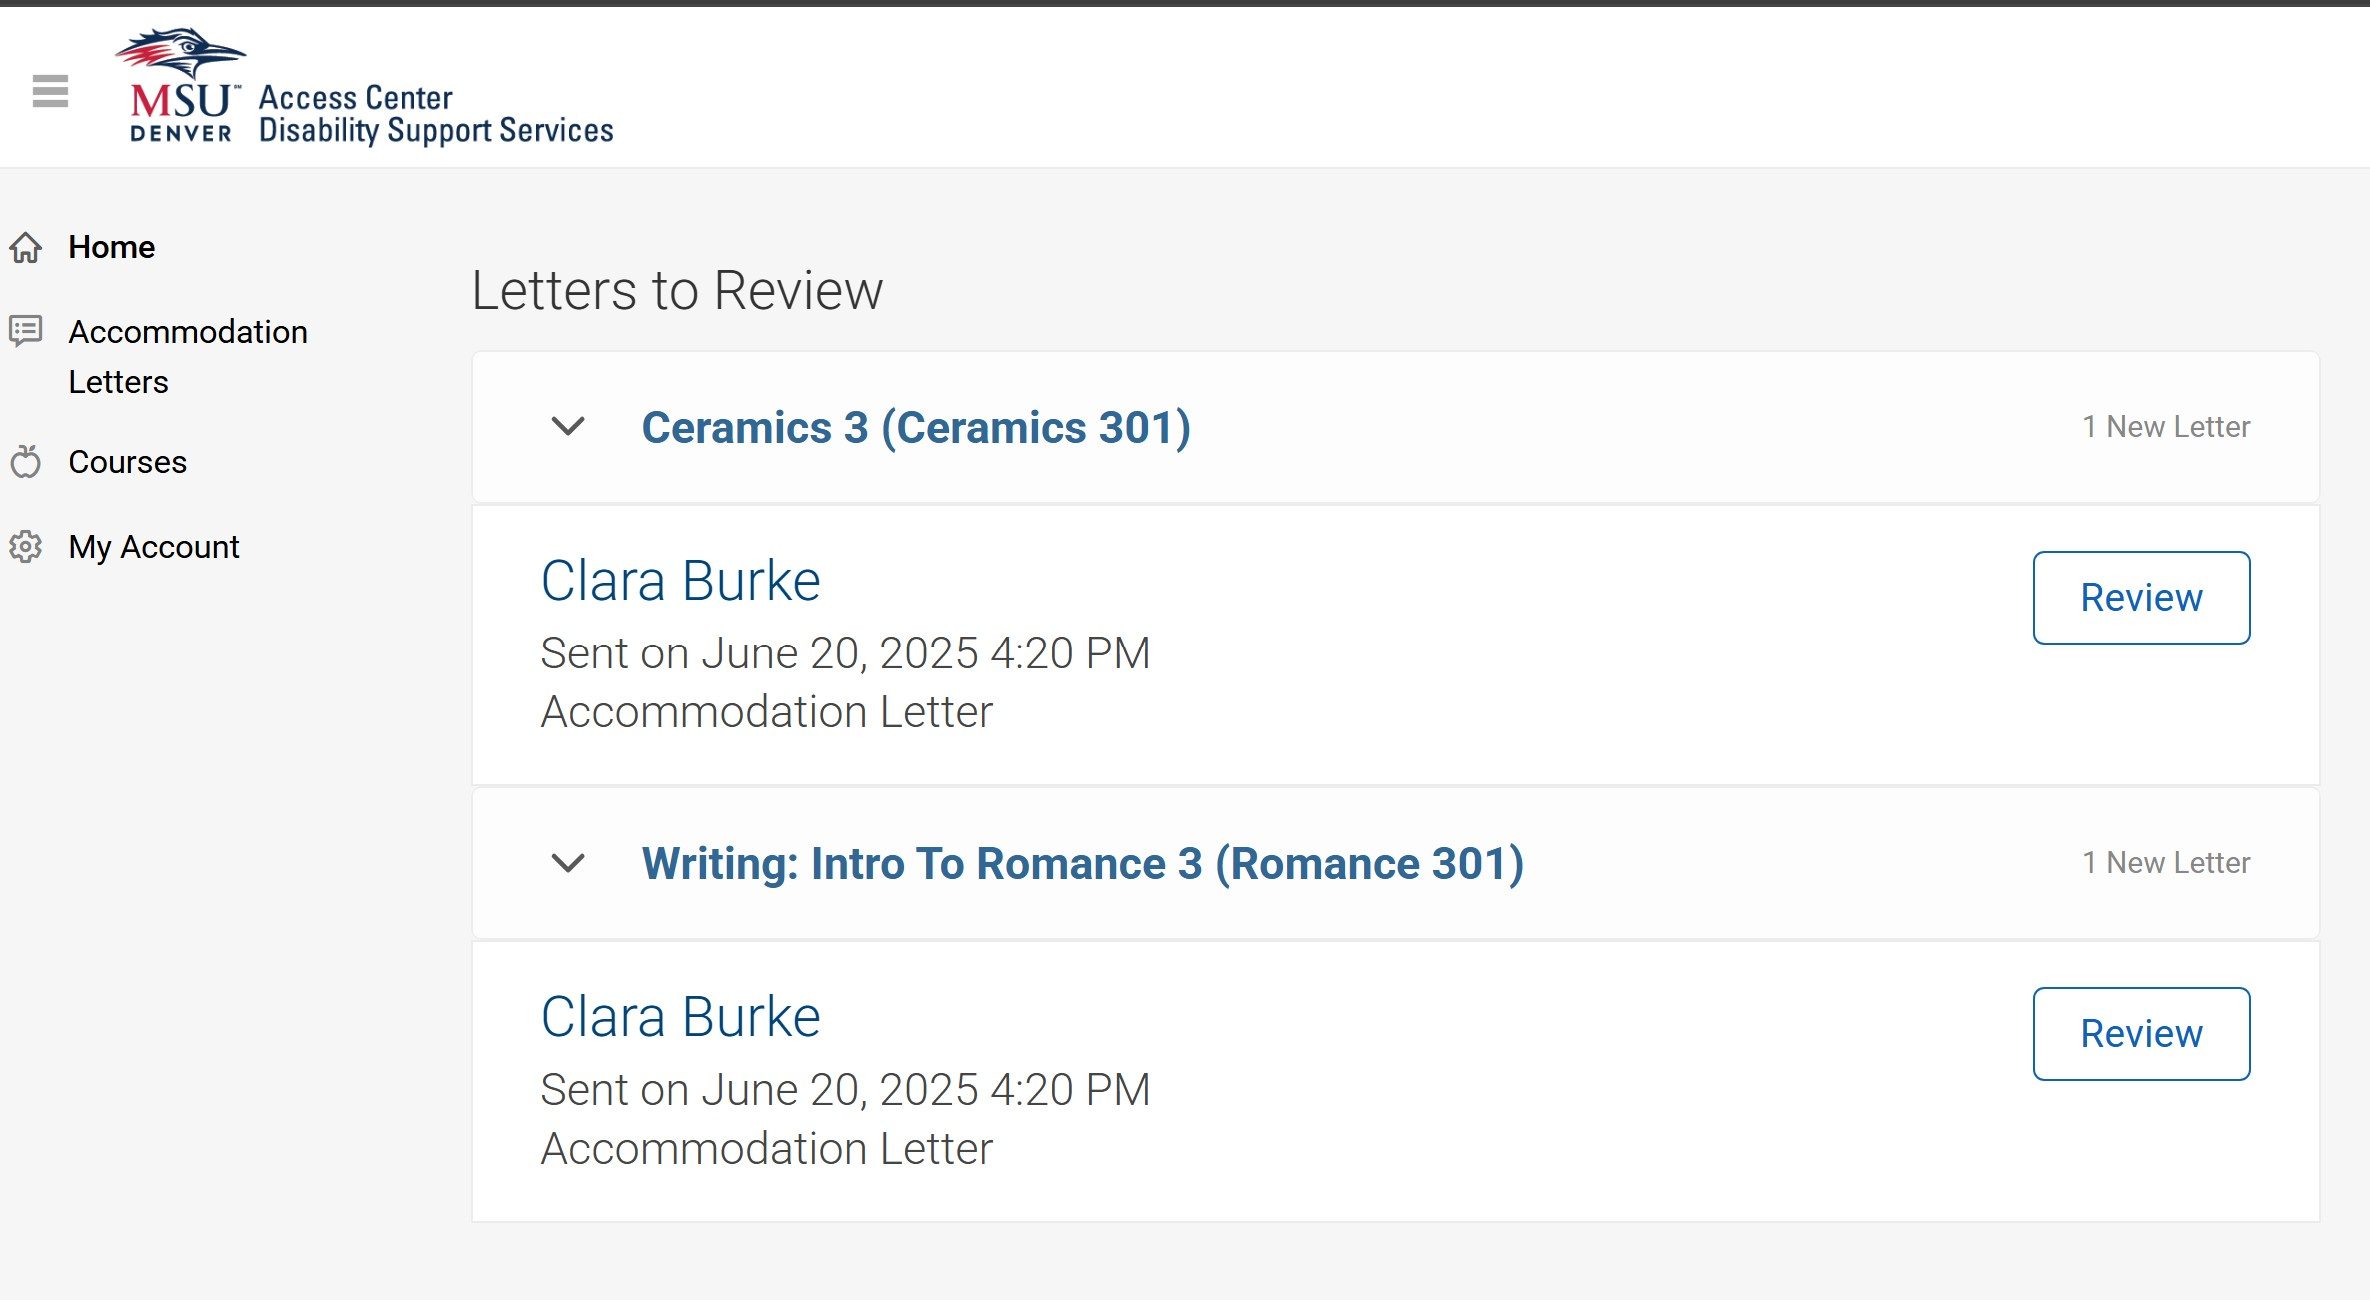Open the My Account text link
This screenshot has width=2370, height=1300.
[x=153, y=547]
